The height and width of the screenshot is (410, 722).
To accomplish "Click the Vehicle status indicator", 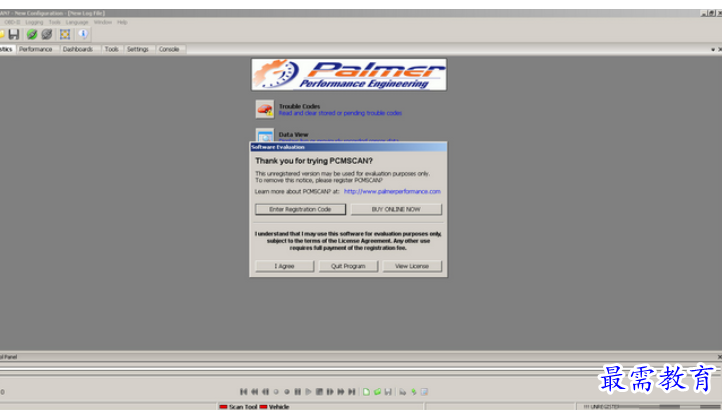I will click(x=274, y=407).
